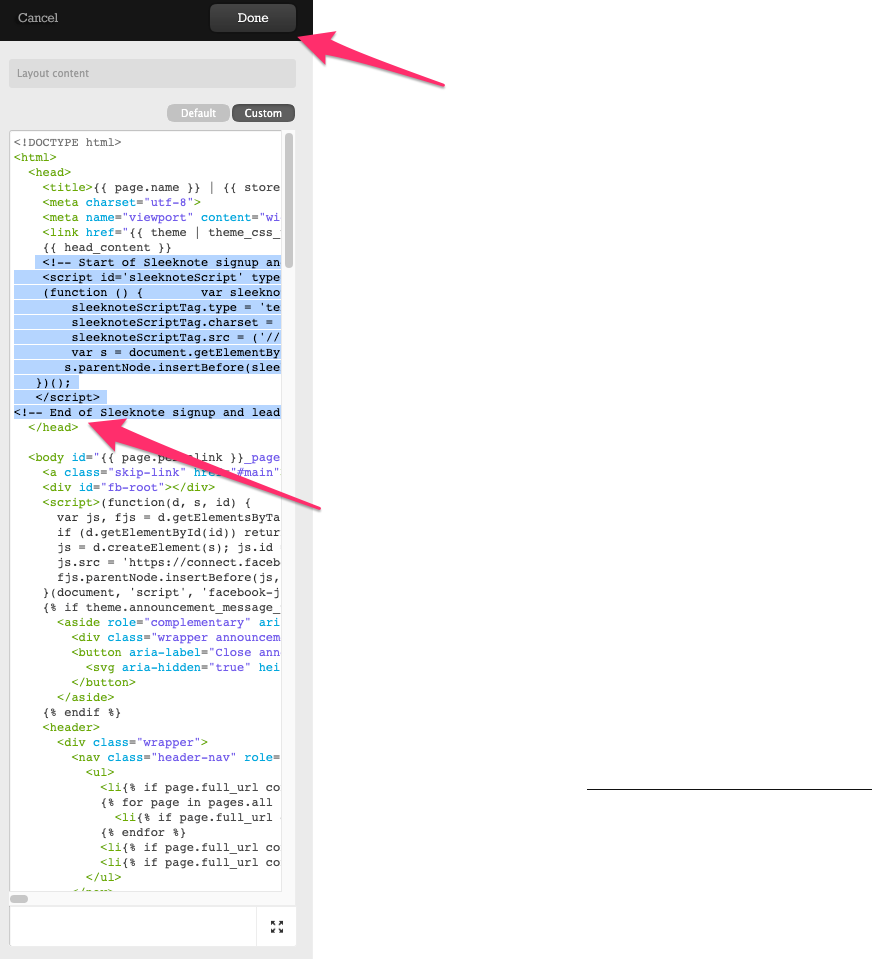
Task: Click the {% endfor %} line
Action: coord(143,832)
